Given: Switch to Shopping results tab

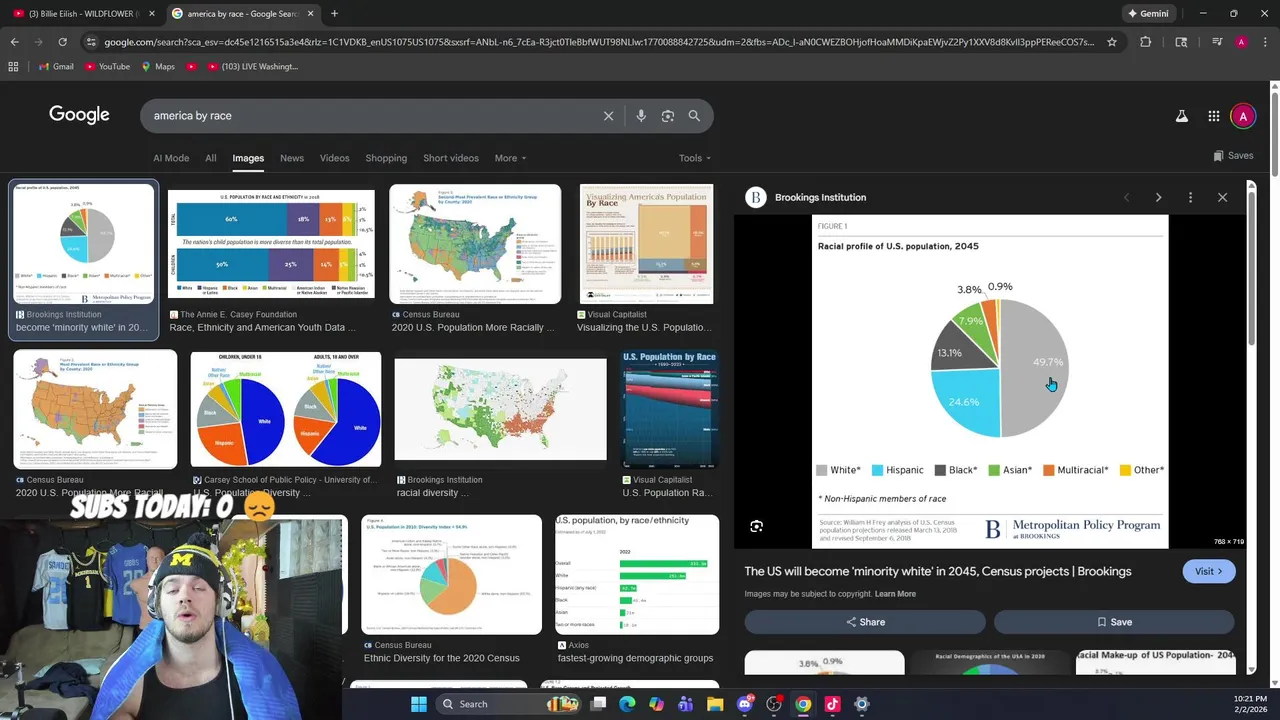Looking at the screenshot, I should tap(386, 158).
